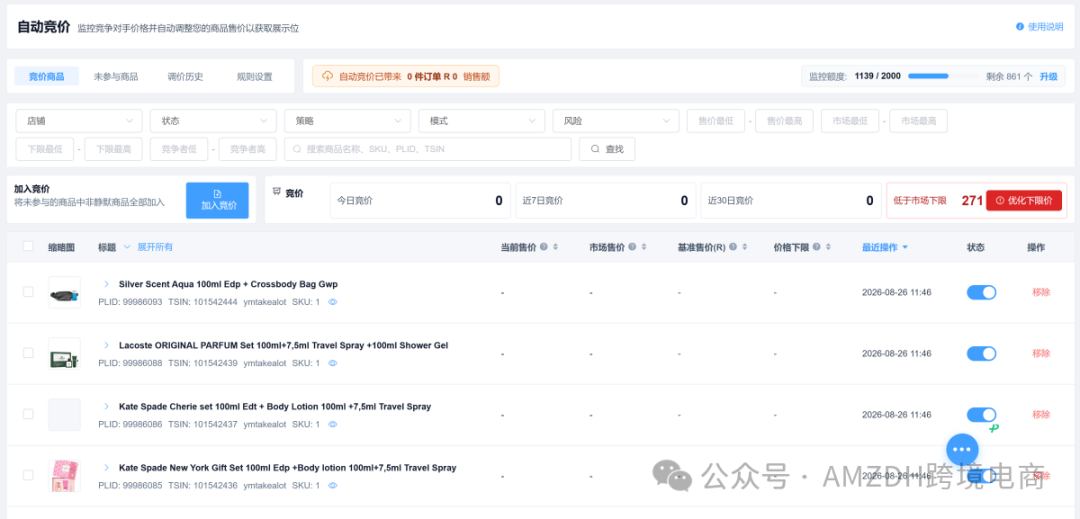Toggle status switch for Kate Spade Cherie
The image size is (1080, 519).
point(982,414)
